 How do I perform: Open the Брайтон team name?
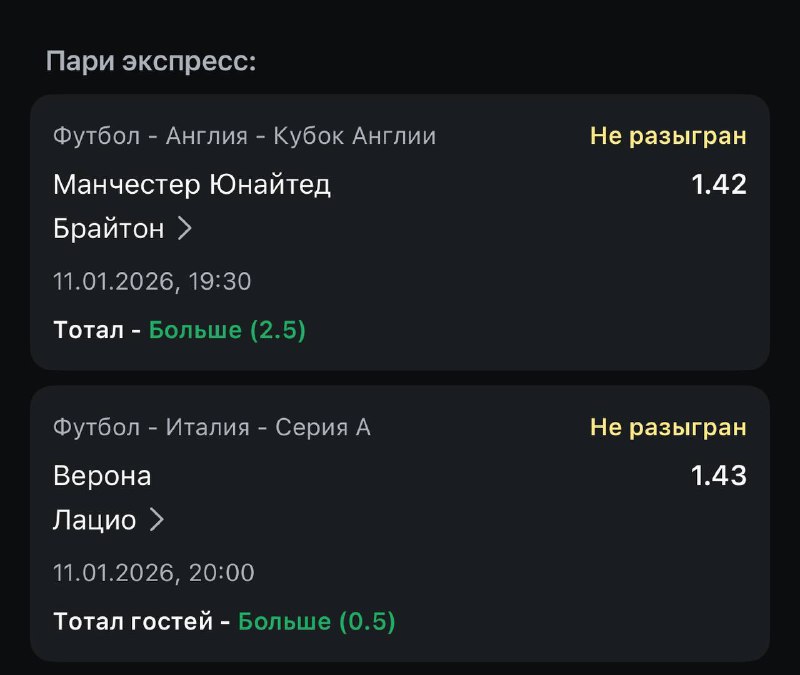(108, 229)
